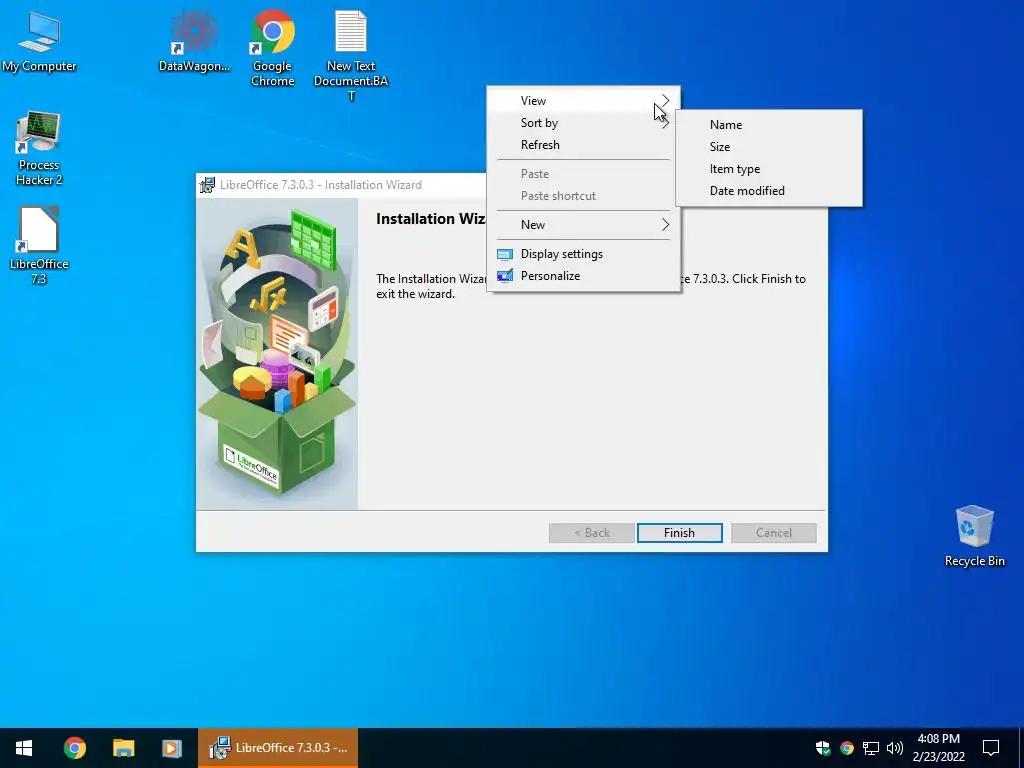Activate LibreOffice 7.3.0.3 taskbar button
This screenshot has width=1024, height=768.
tap(278, 748)
